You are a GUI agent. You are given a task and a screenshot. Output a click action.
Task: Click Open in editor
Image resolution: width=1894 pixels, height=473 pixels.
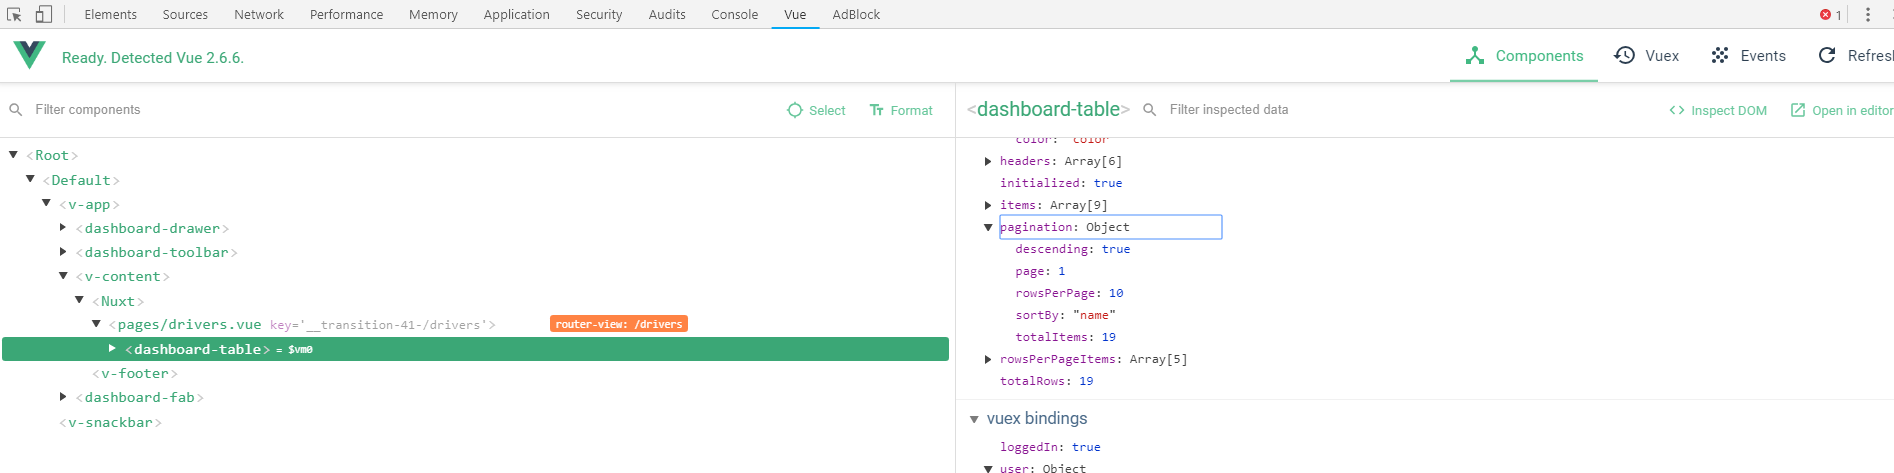click(x=1841, y=110)
